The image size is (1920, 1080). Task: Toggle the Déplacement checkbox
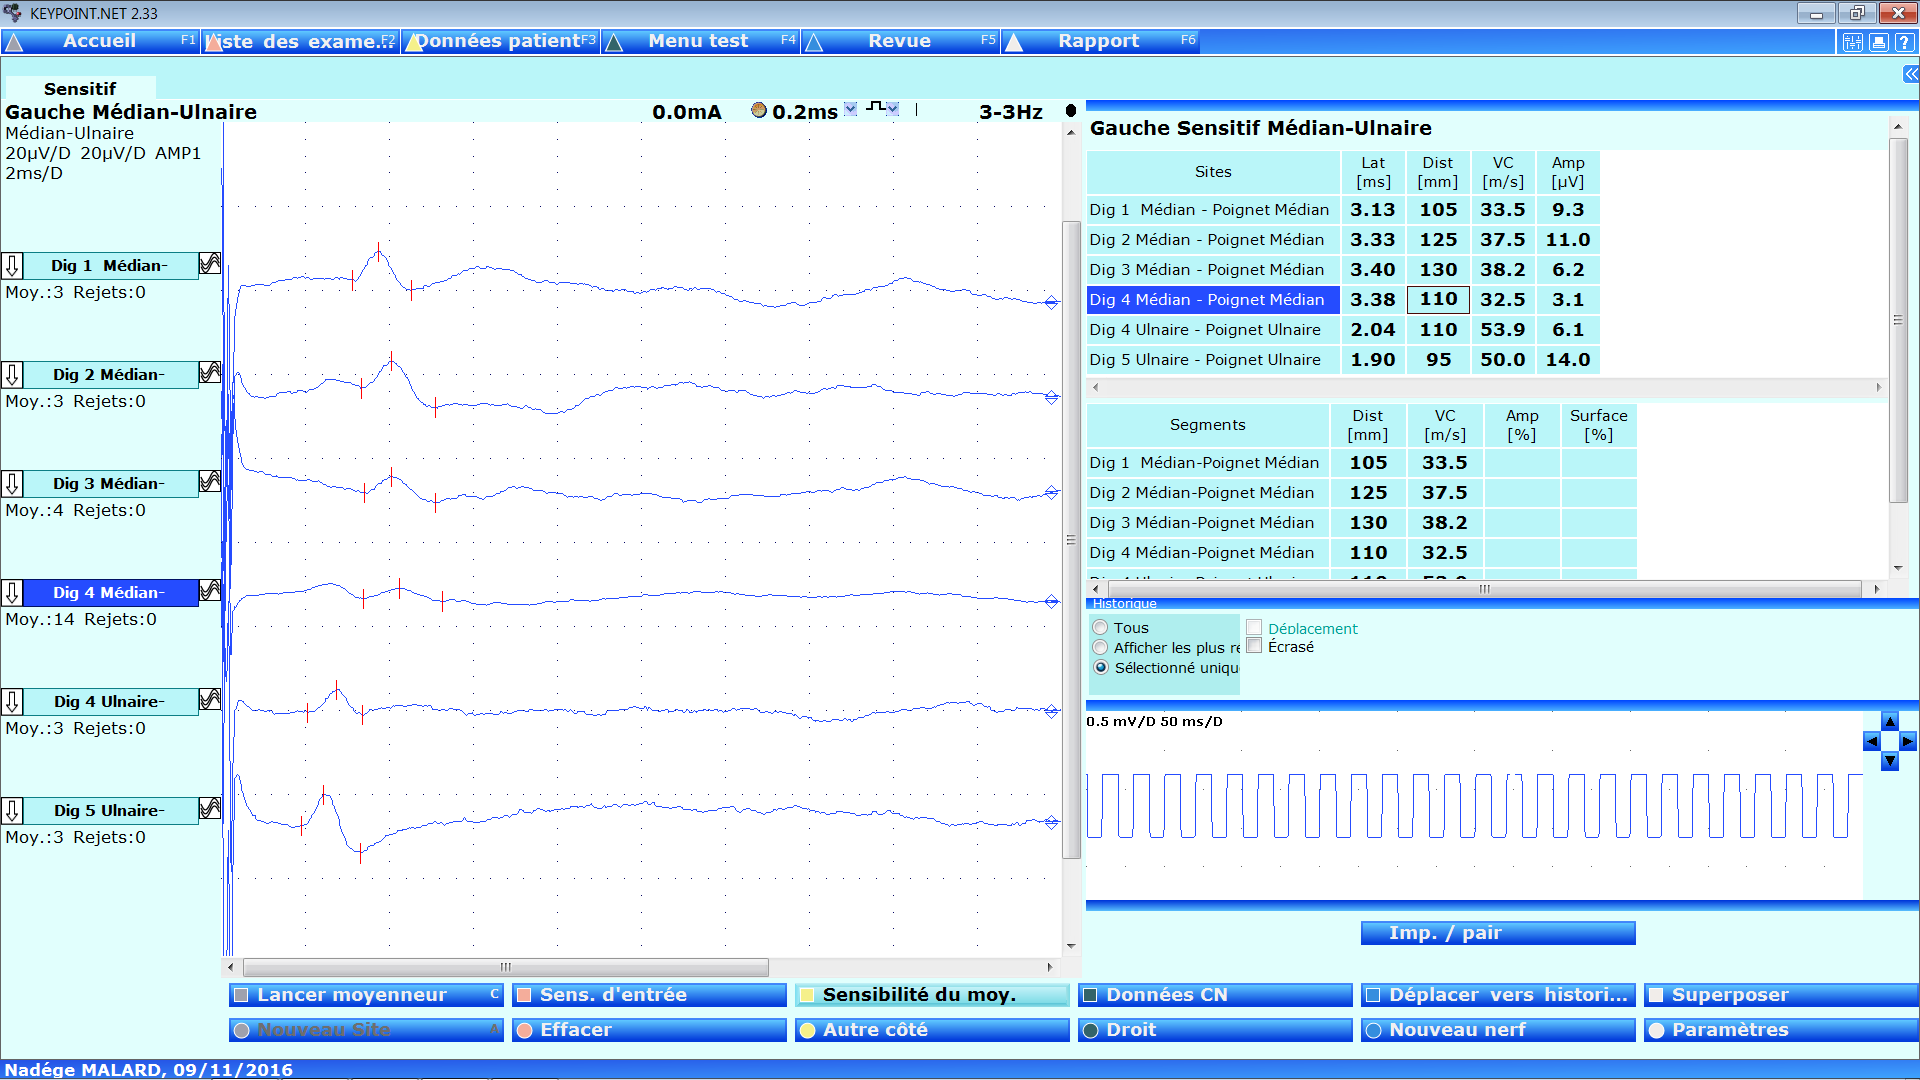point(1254,628)
